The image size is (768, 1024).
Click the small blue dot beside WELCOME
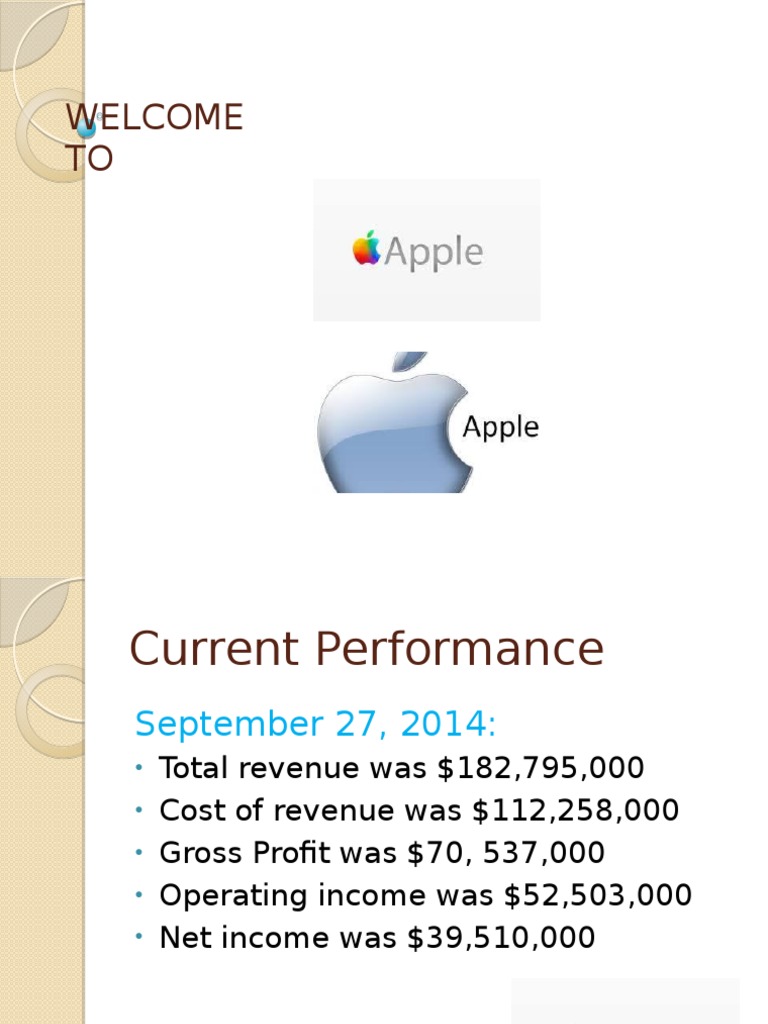87,127
